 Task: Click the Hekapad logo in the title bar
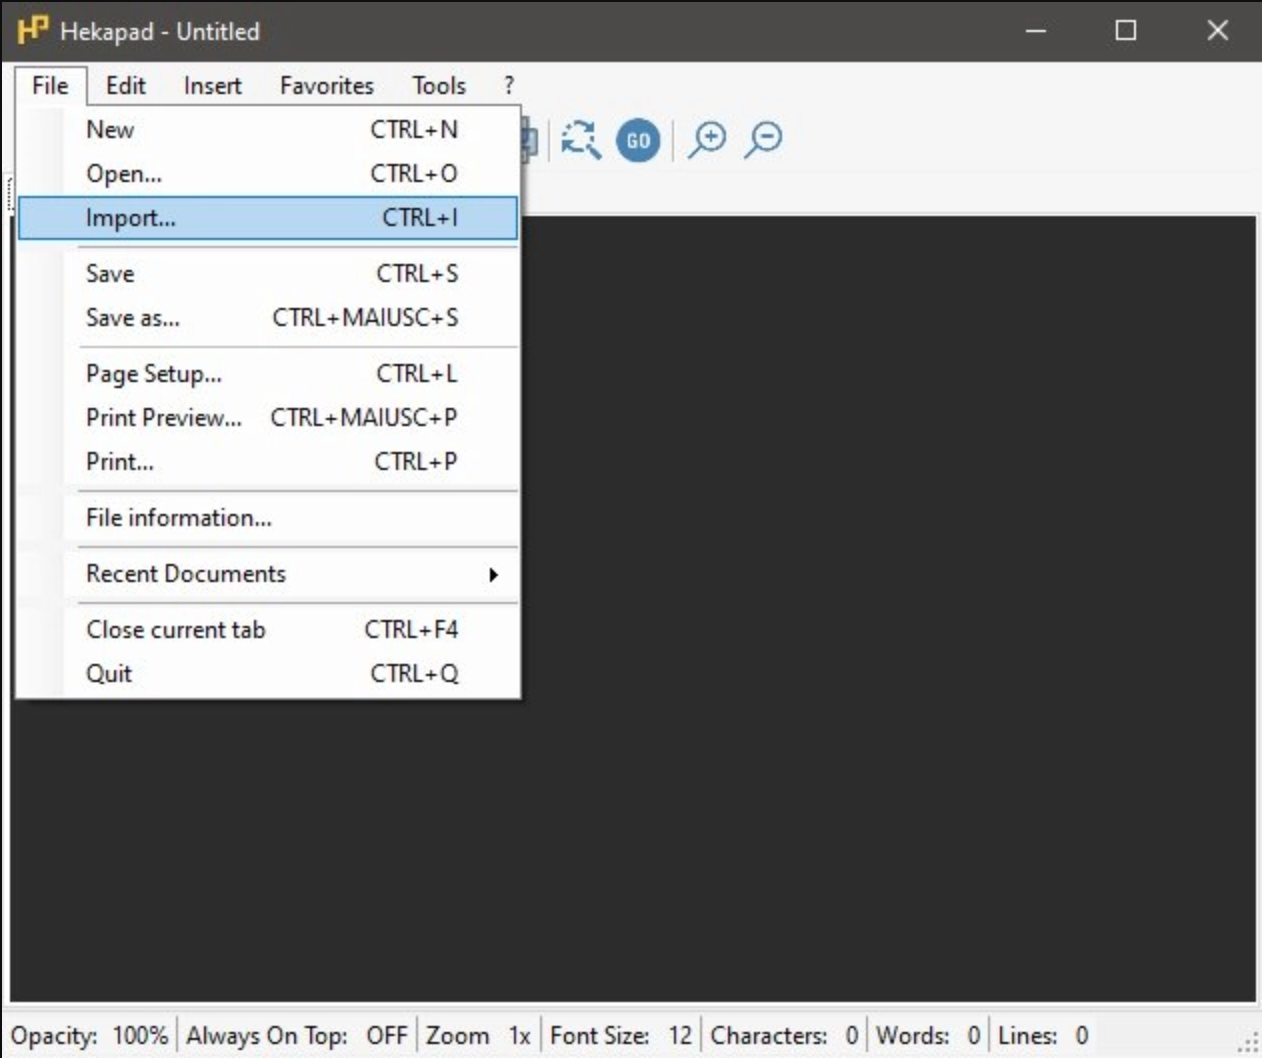point(32,30)
